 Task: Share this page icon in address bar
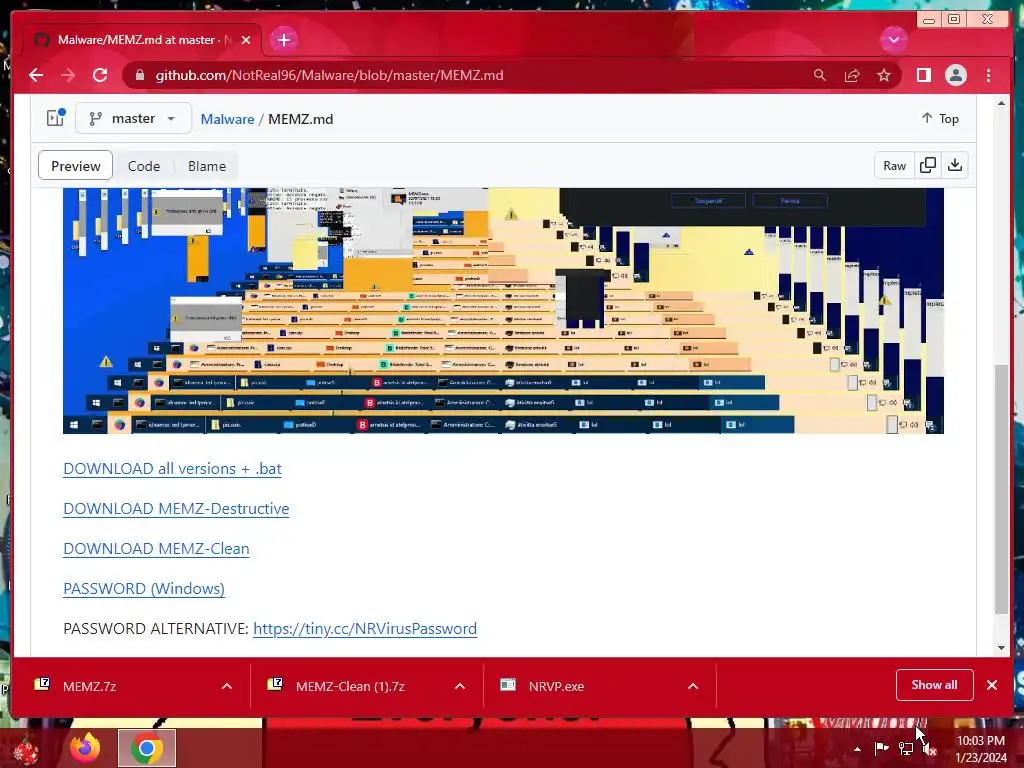coord(852,75)
